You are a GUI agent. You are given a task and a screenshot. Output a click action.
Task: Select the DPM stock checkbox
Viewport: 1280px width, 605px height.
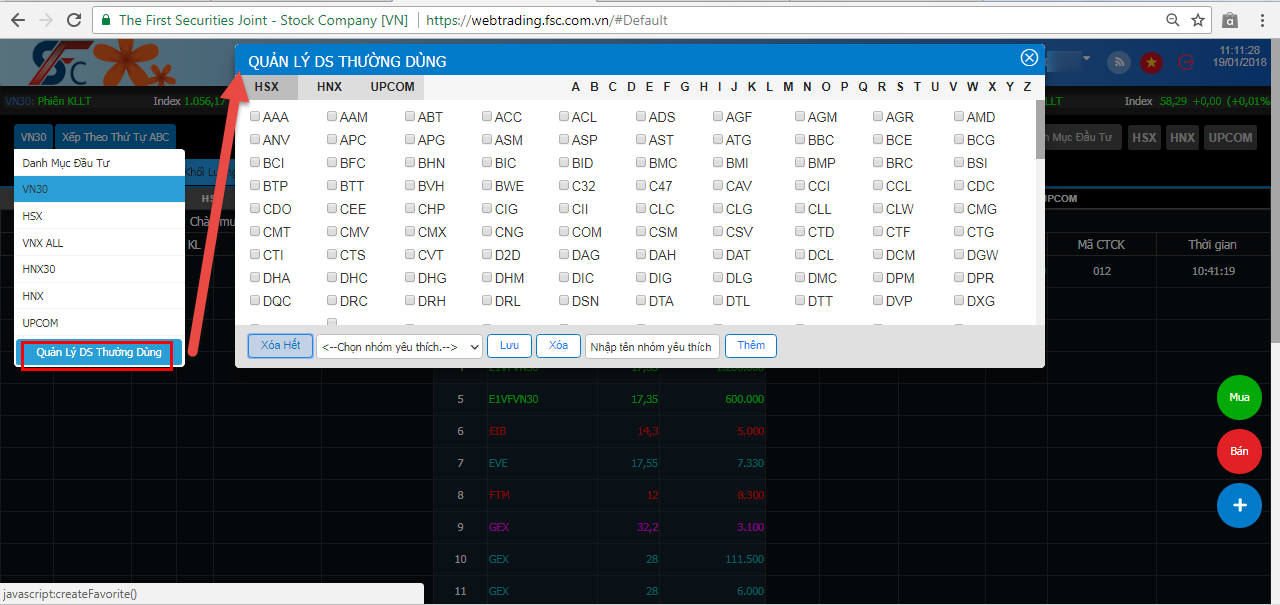point(878,277)
